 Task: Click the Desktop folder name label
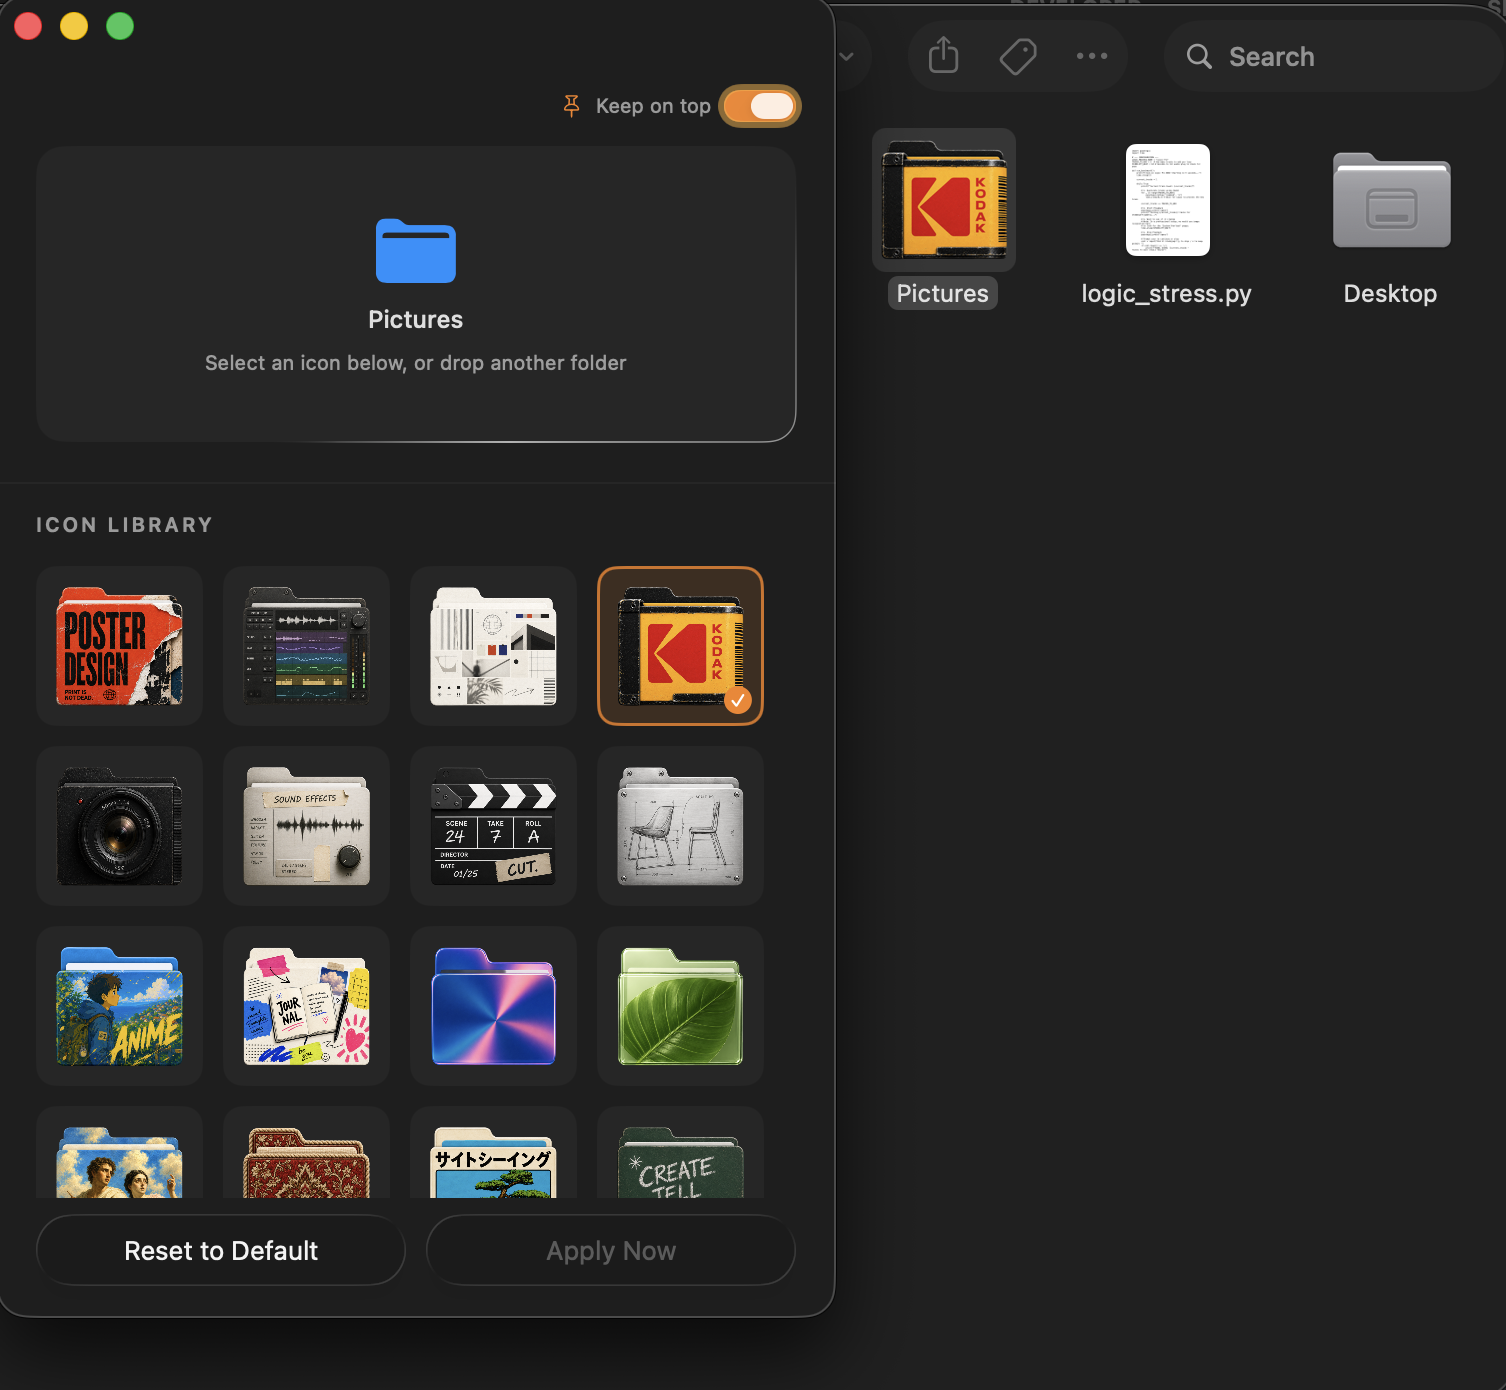tap(1390, 293)
